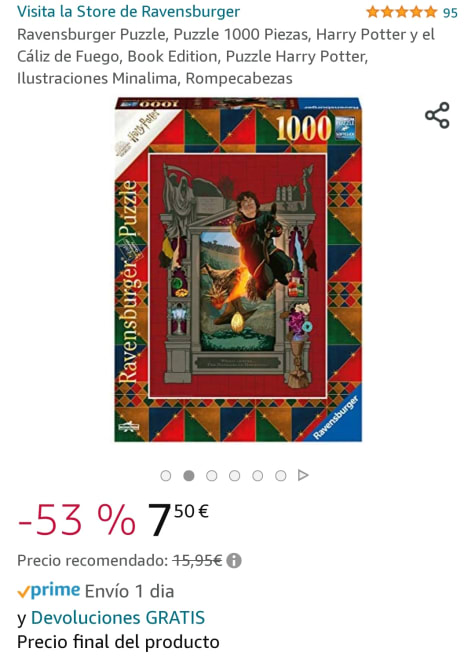Open the Devoluciones GRATIS link

[x=118, y=618]
